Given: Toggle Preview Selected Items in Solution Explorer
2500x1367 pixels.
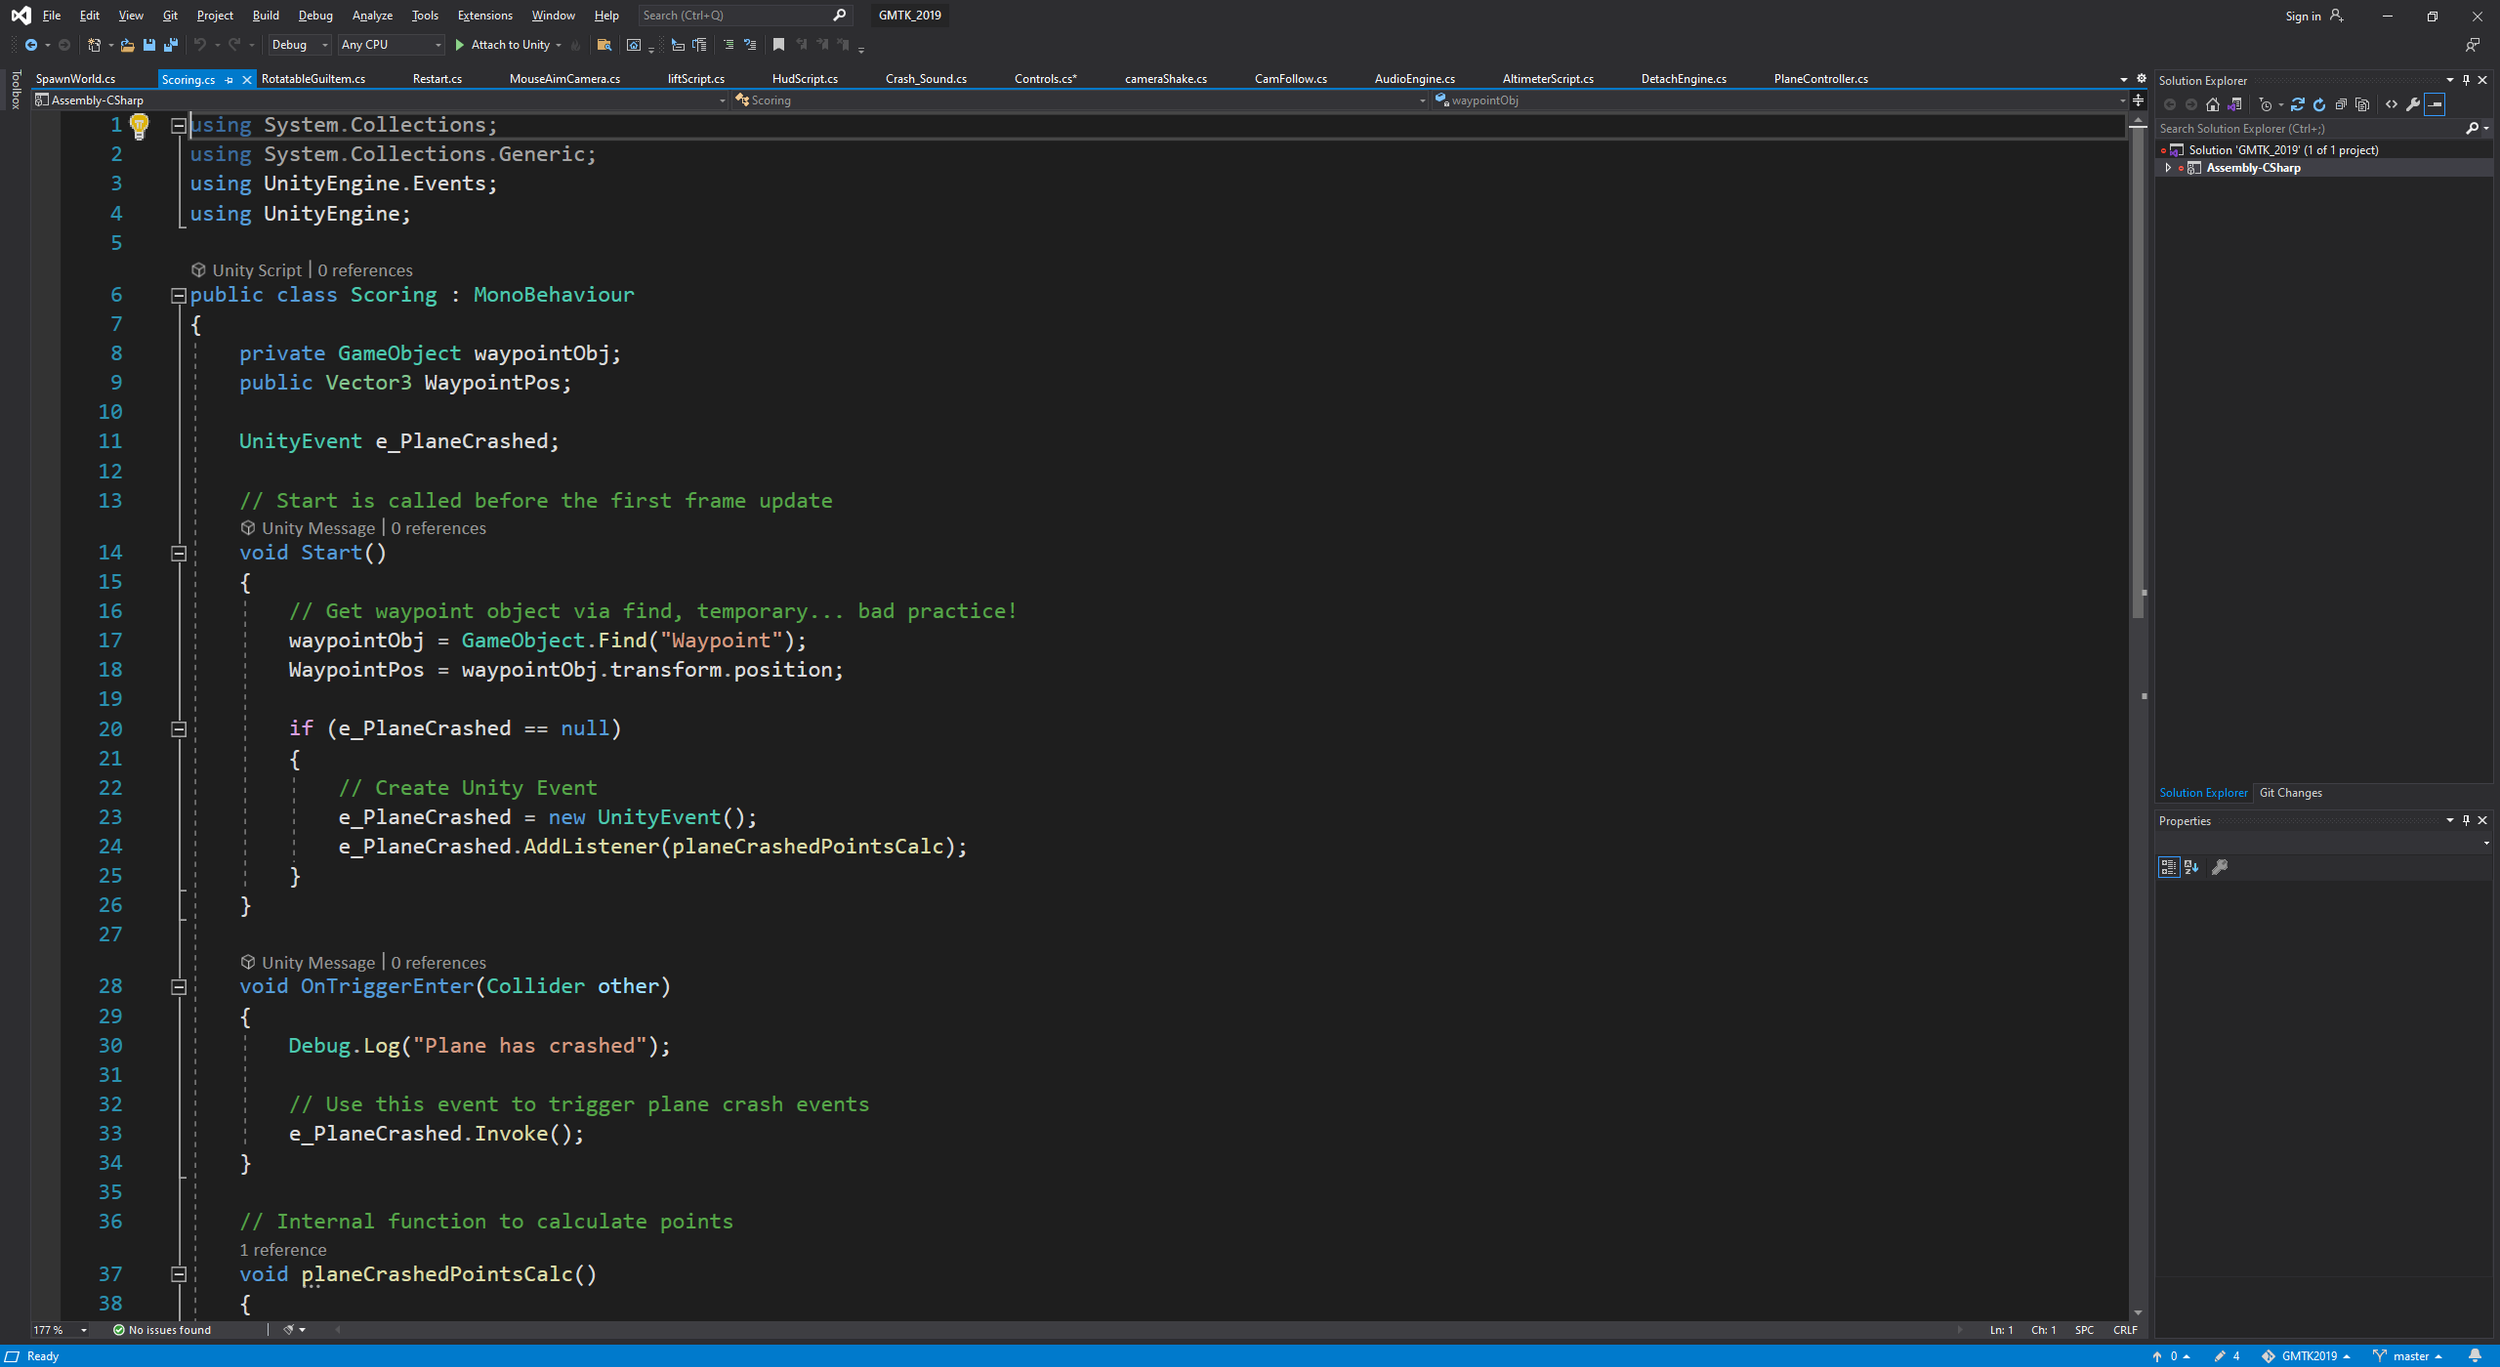Looking at the screenshot, I should pyautogui.click(x=2436, y=105).
